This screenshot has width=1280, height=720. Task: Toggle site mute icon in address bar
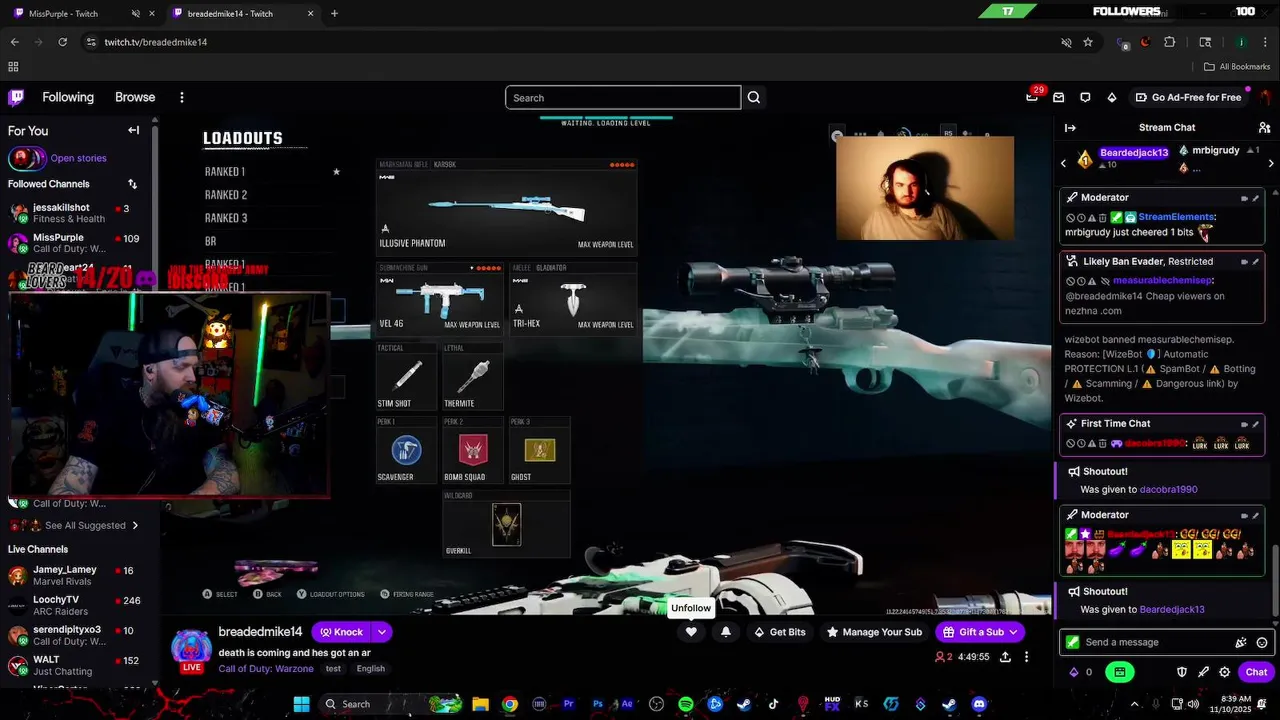click(x=1066, y=42)
